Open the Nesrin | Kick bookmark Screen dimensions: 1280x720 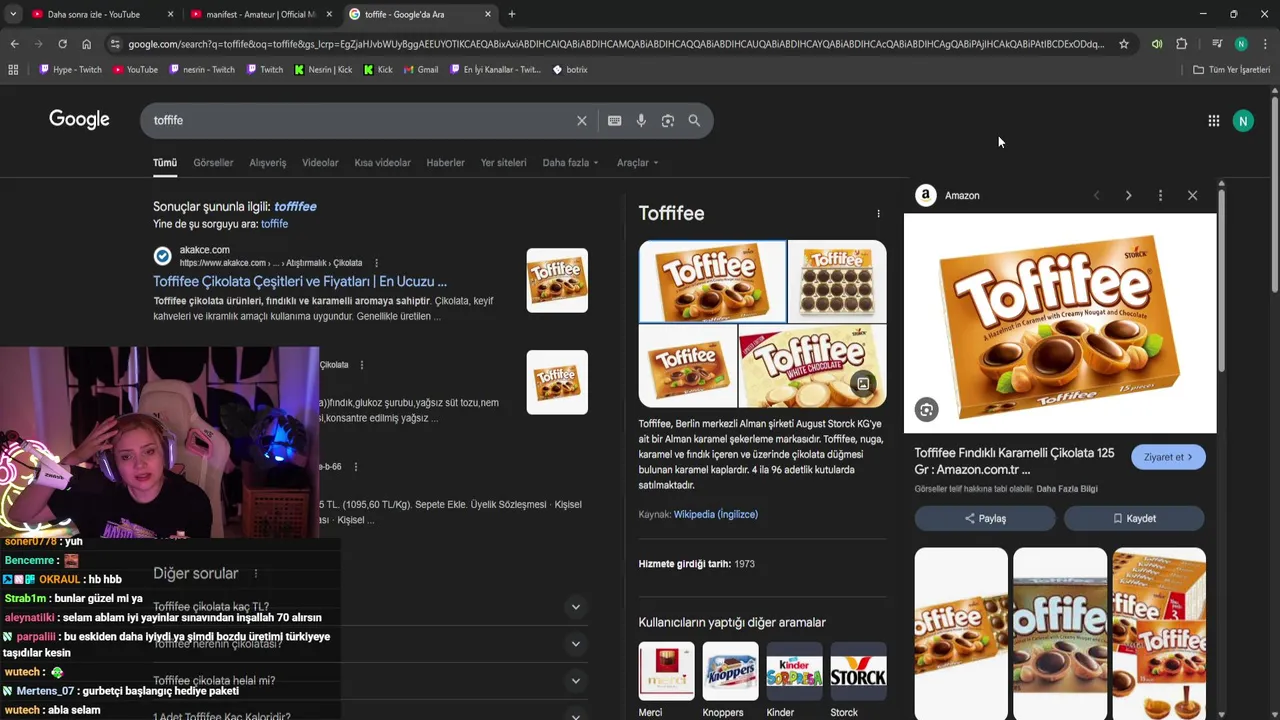click(x=323, y=70)
